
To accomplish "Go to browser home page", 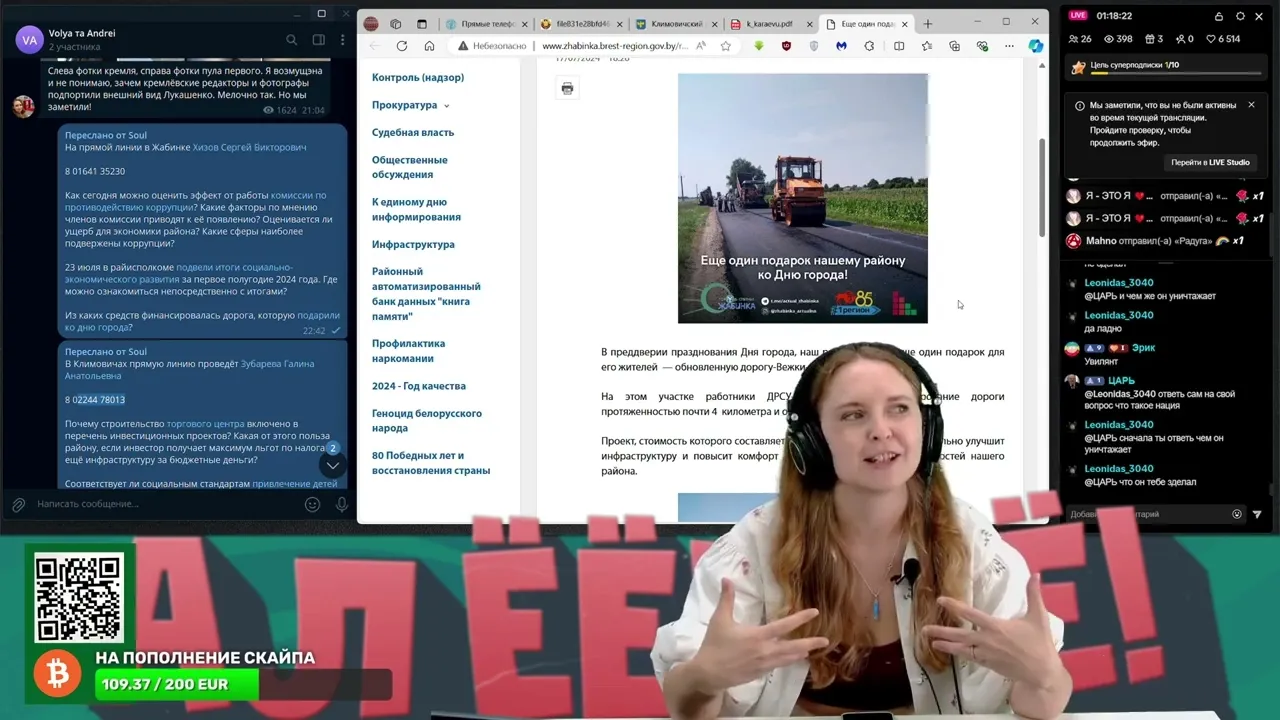I will (429, 46).
